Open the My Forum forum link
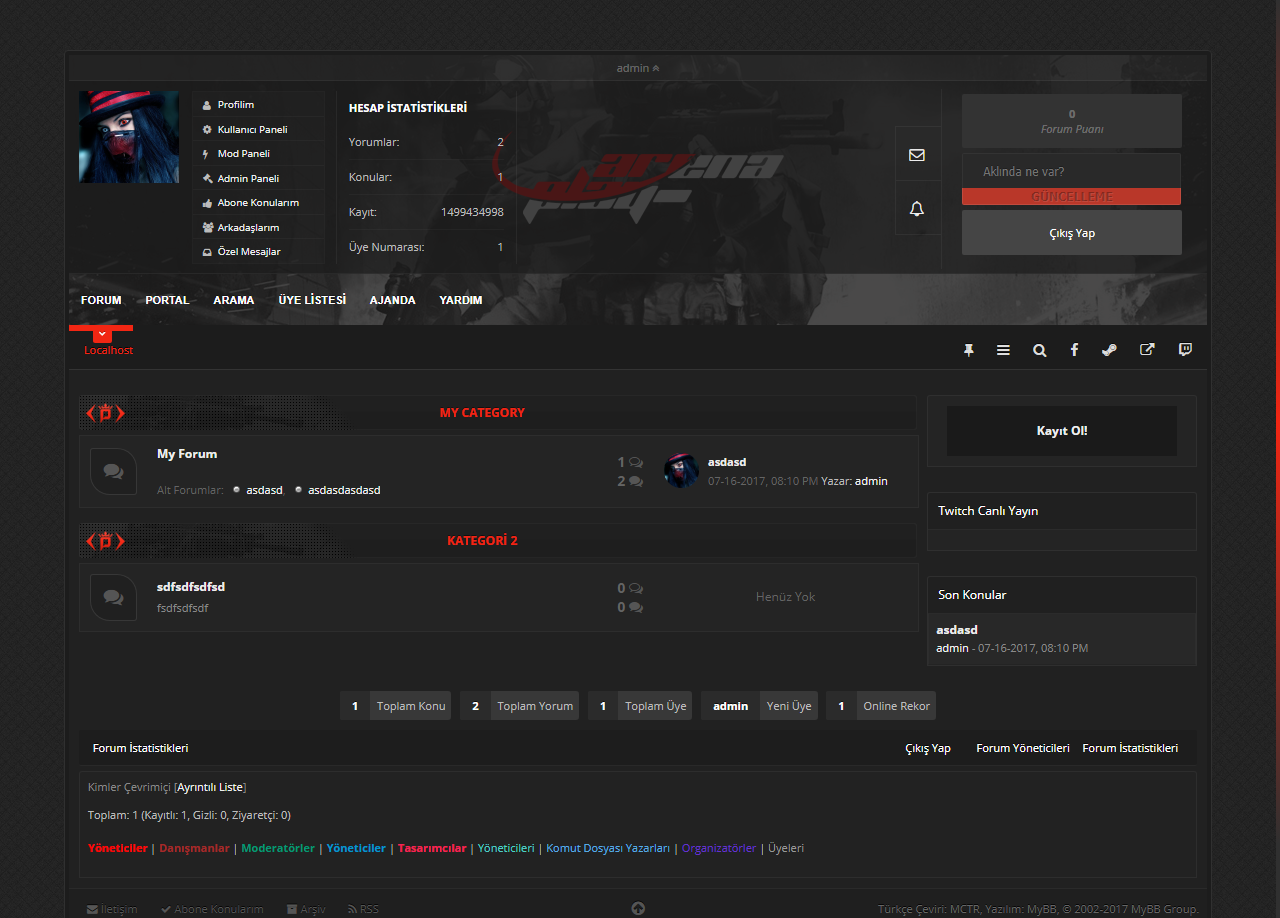1280x918 pixels. click(x=187, y=454)
